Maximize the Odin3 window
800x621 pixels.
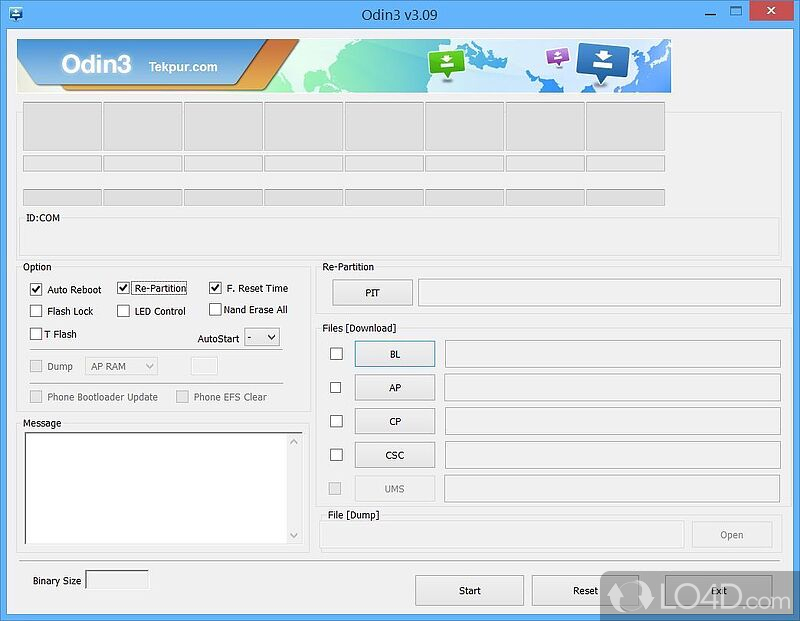point(736,11)
